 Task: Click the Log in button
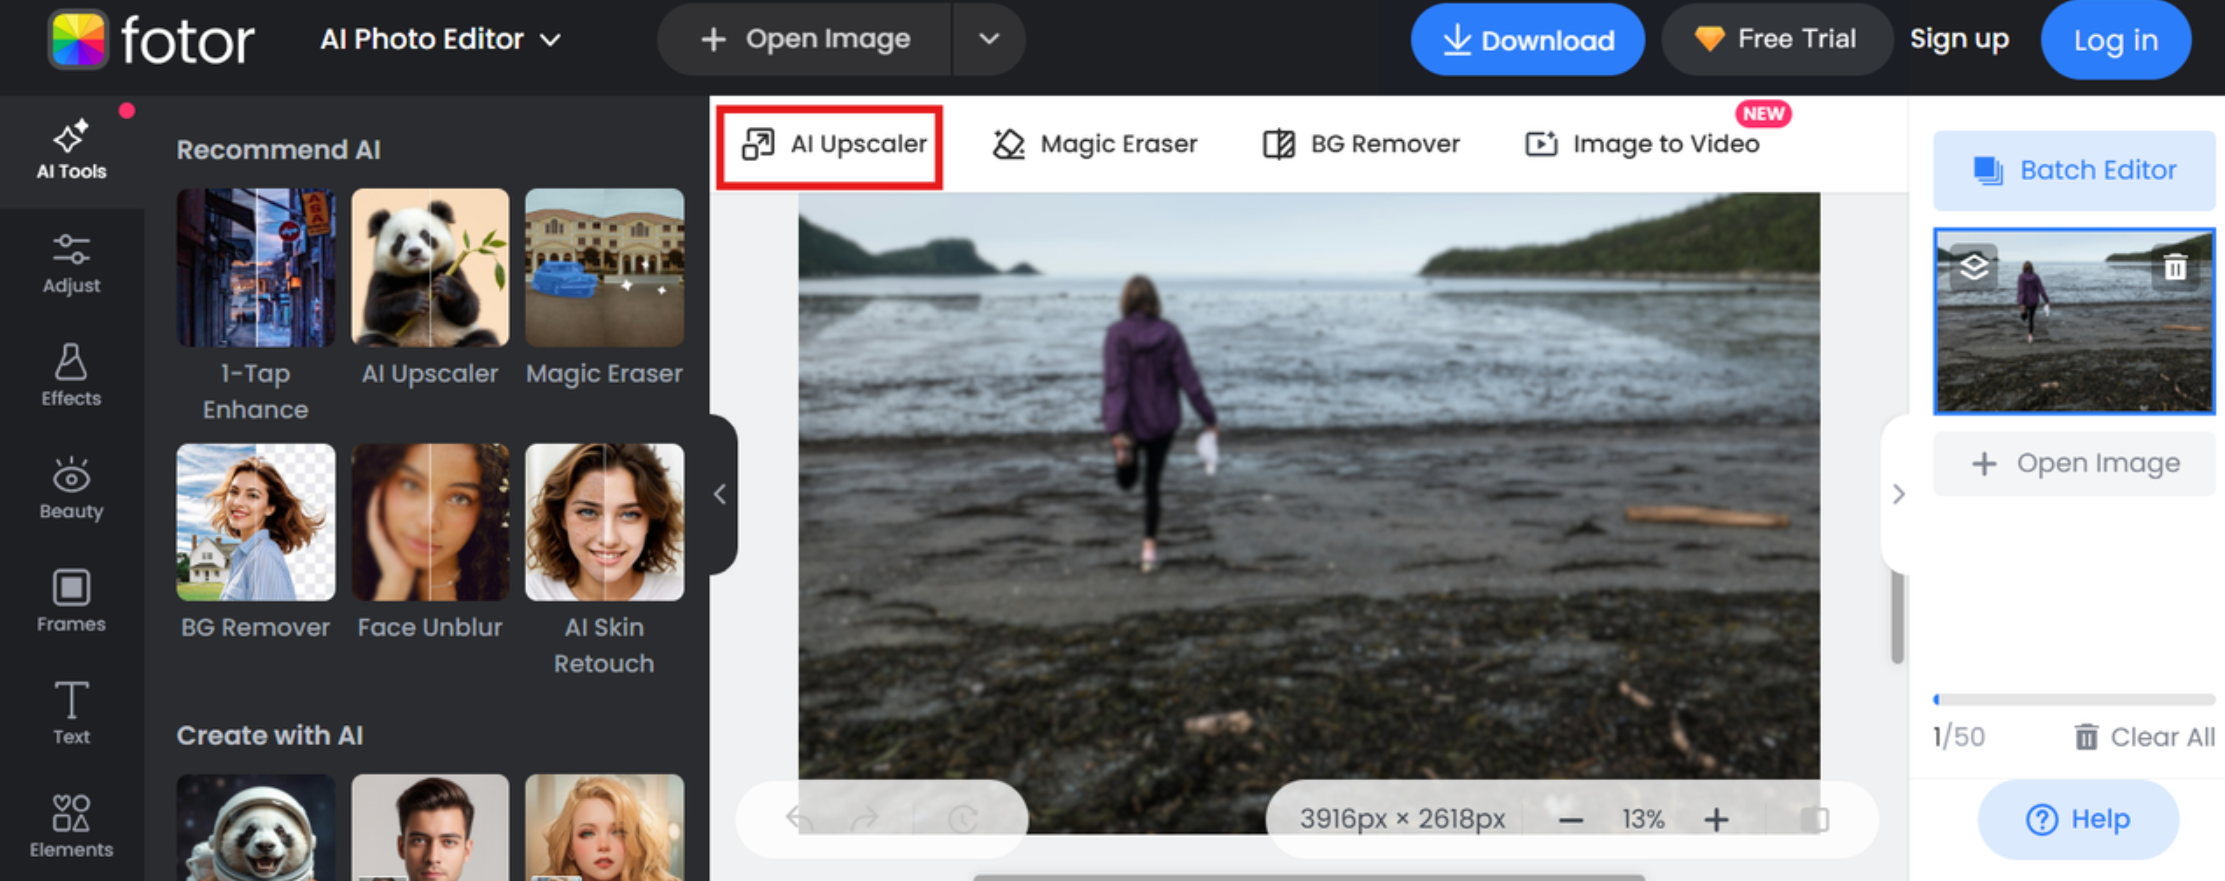(x=2116, y=40)
